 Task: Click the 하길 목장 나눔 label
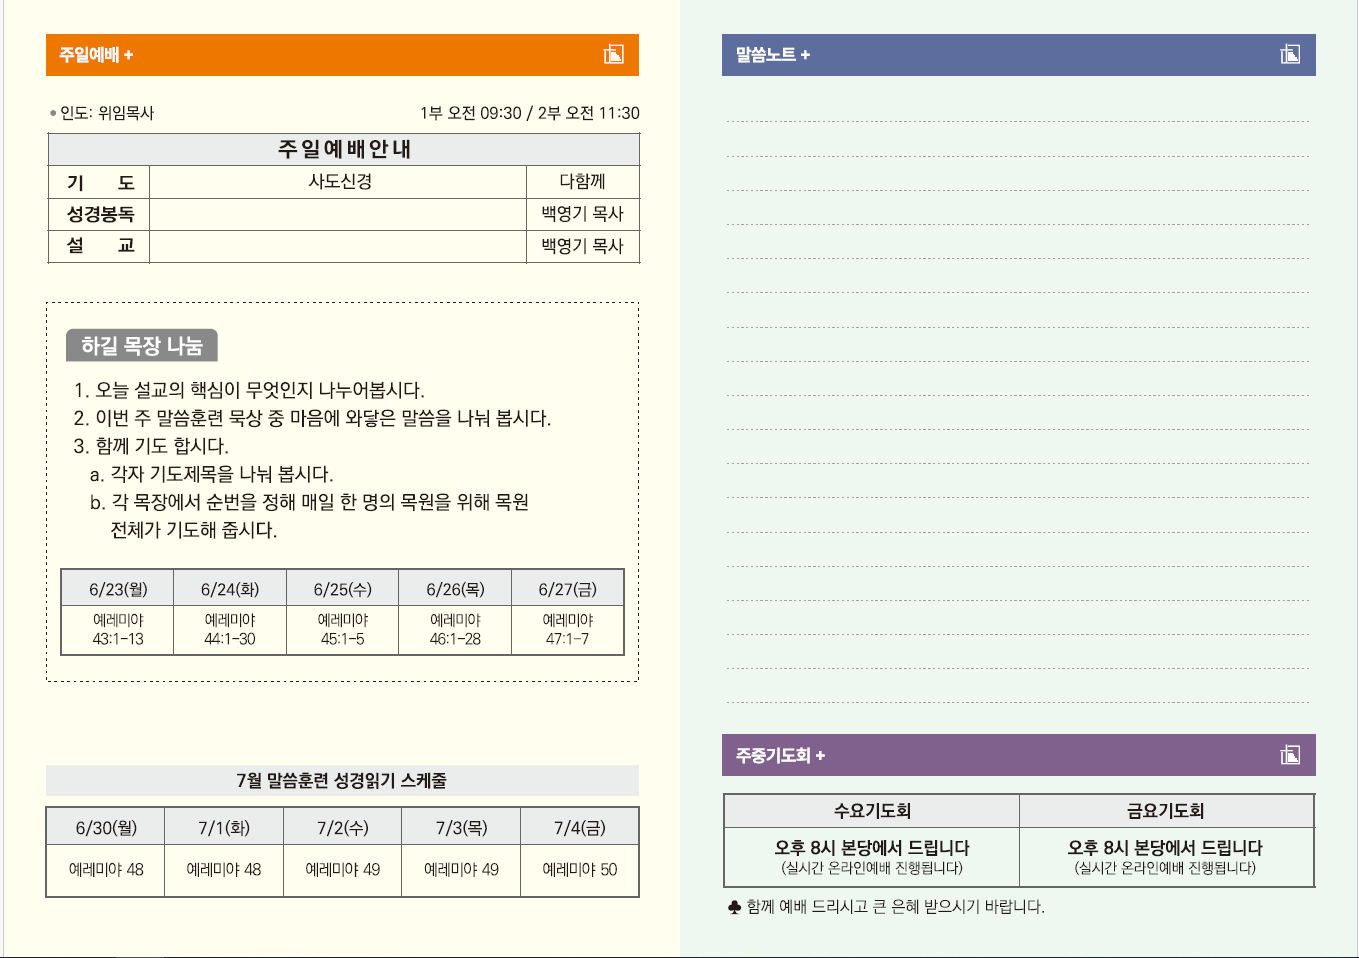(x=142, y=346)
